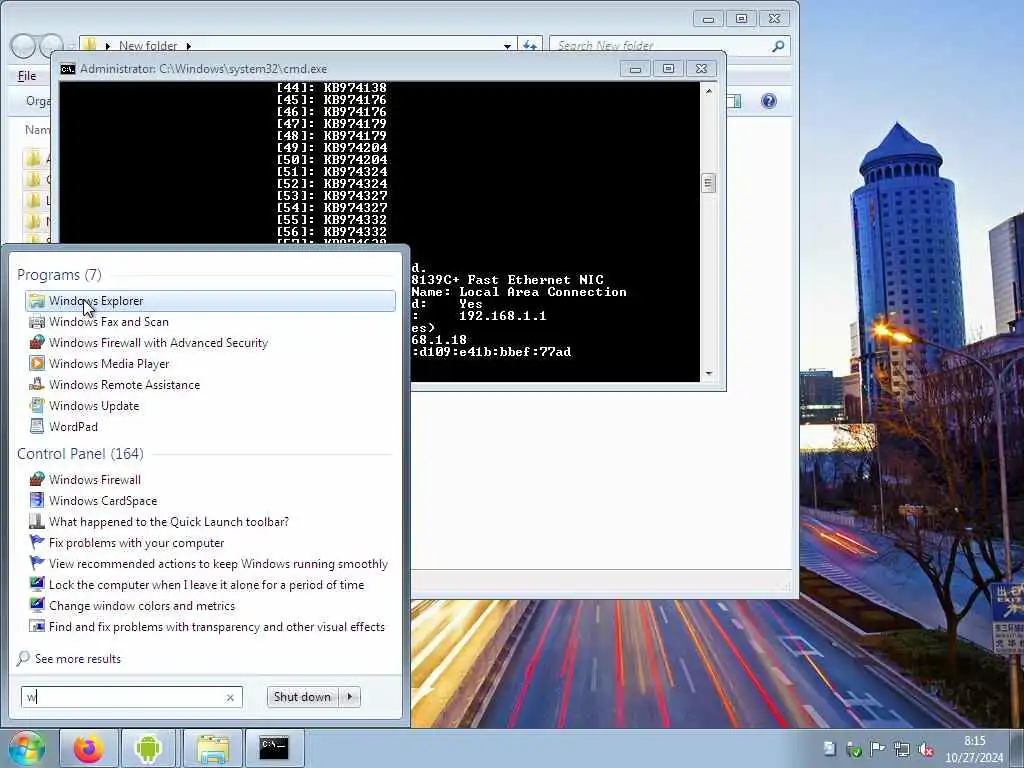Switch to Command Prompt on the taskbar
The width and height of the screenshot is (1024, 768).
click(274, 748)
